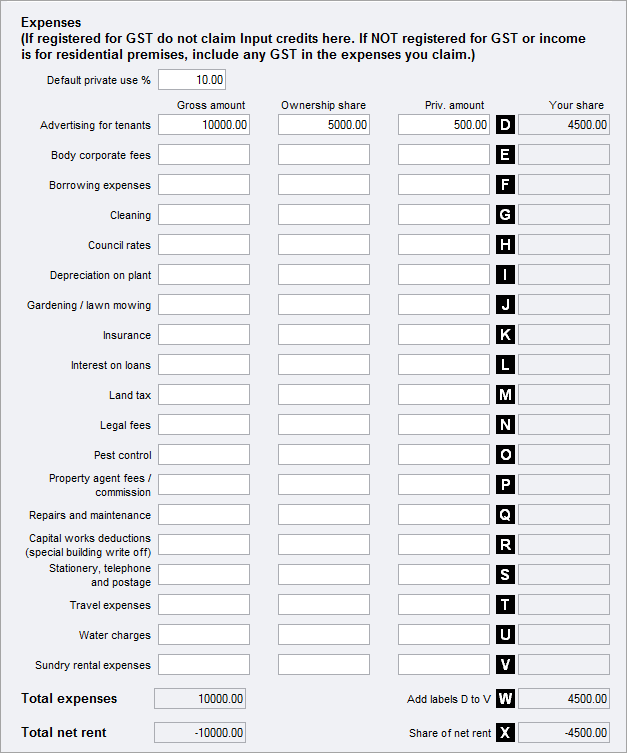Click the D label icon for Advertising

(505, 125)
